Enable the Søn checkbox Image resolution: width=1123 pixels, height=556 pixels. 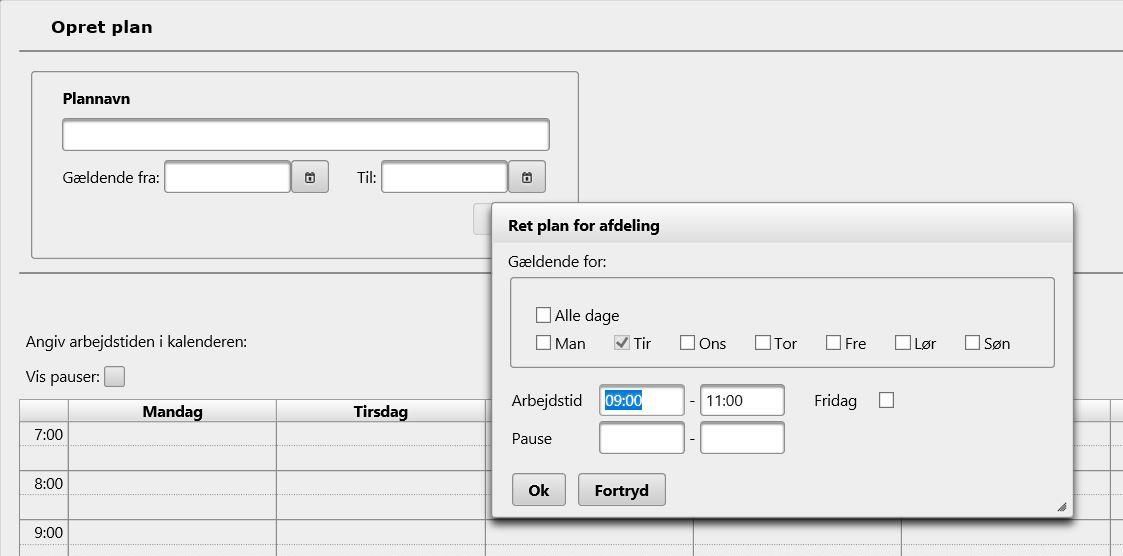pos(972,342)
